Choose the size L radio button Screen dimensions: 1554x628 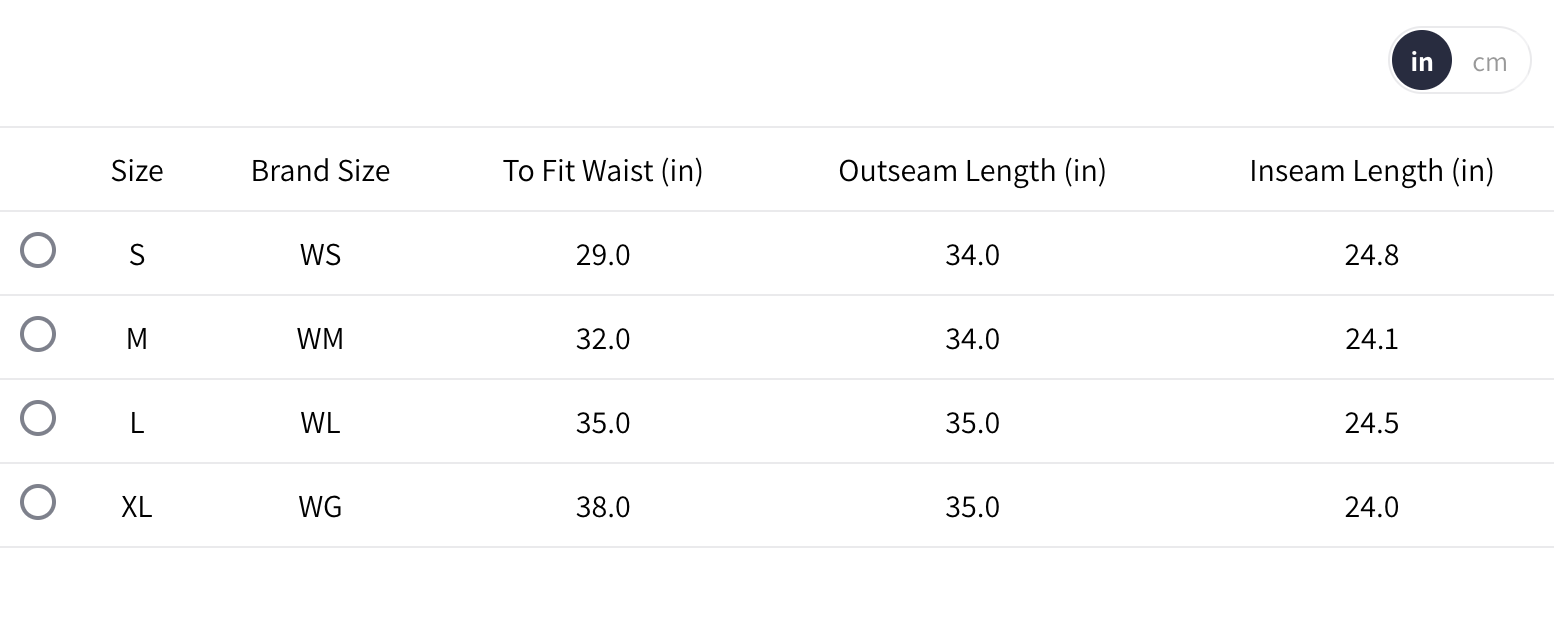pyautogui.click(x=38, y=418)
